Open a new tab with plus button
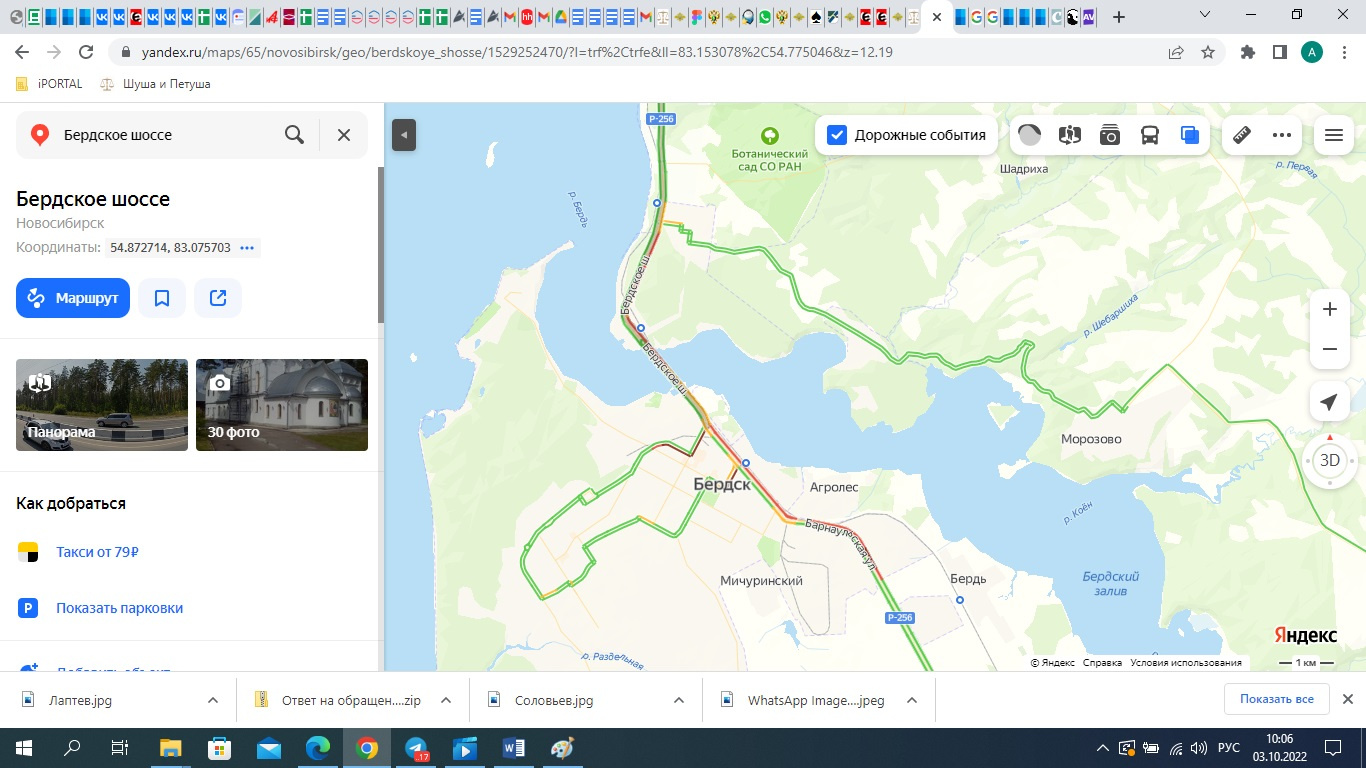 (x=1118, y=17)
